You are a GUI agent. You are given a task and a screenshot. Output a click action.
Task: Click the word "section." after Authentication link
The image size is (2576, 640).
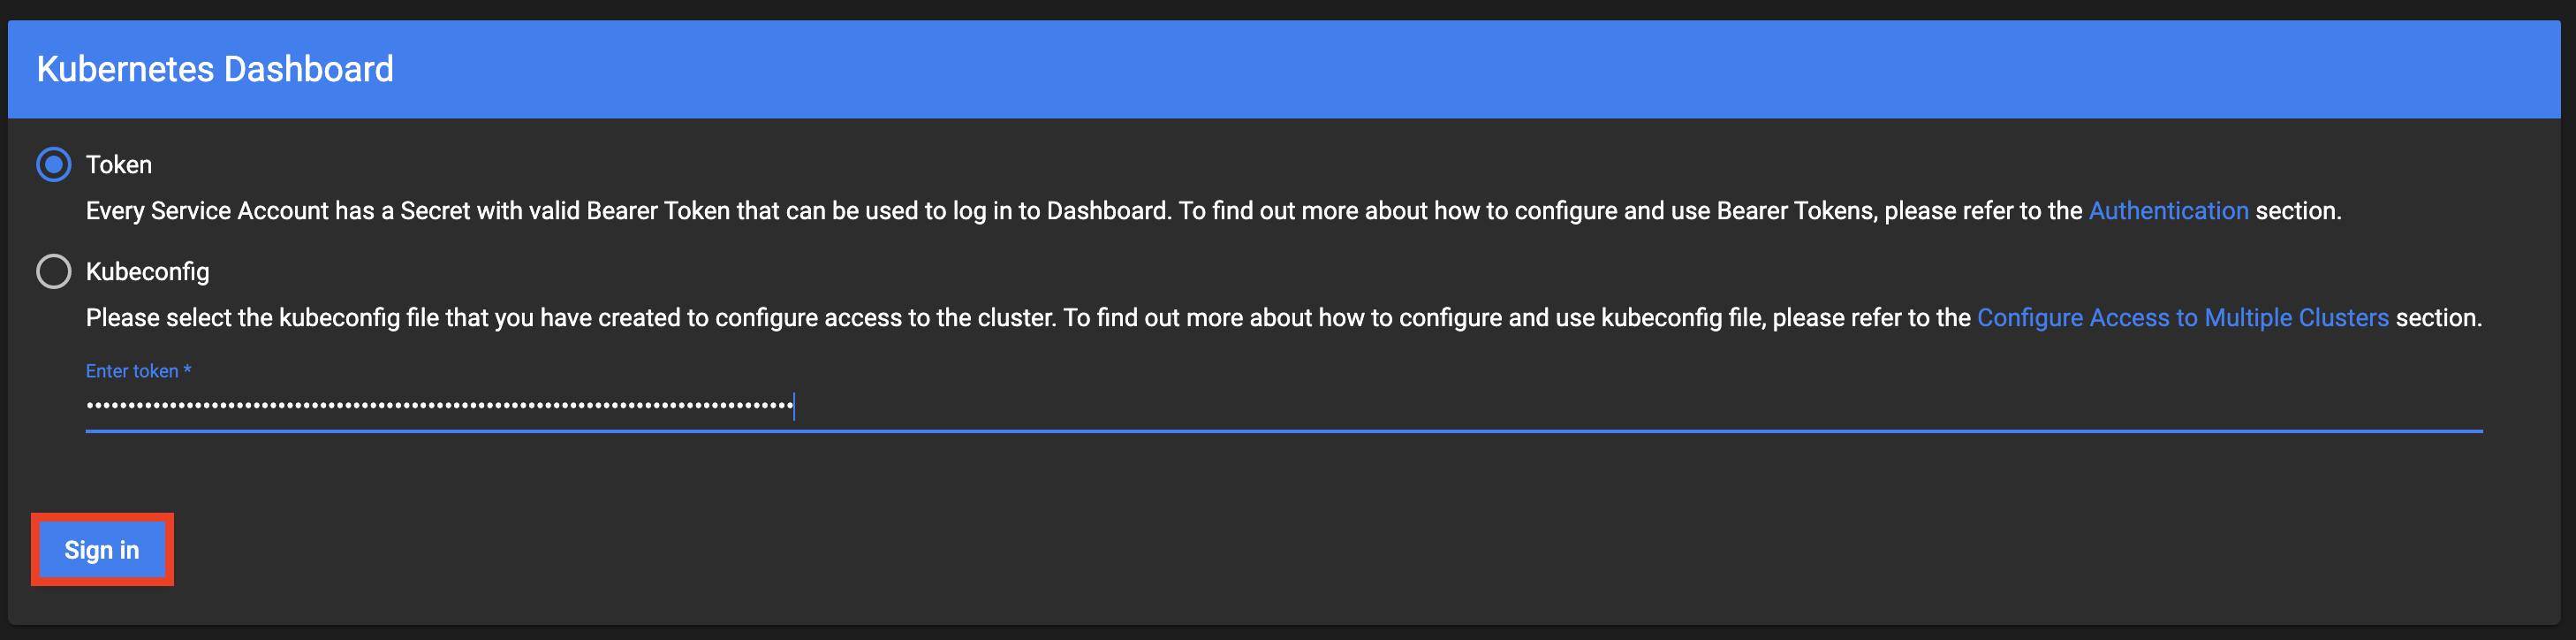[2298, 211]
